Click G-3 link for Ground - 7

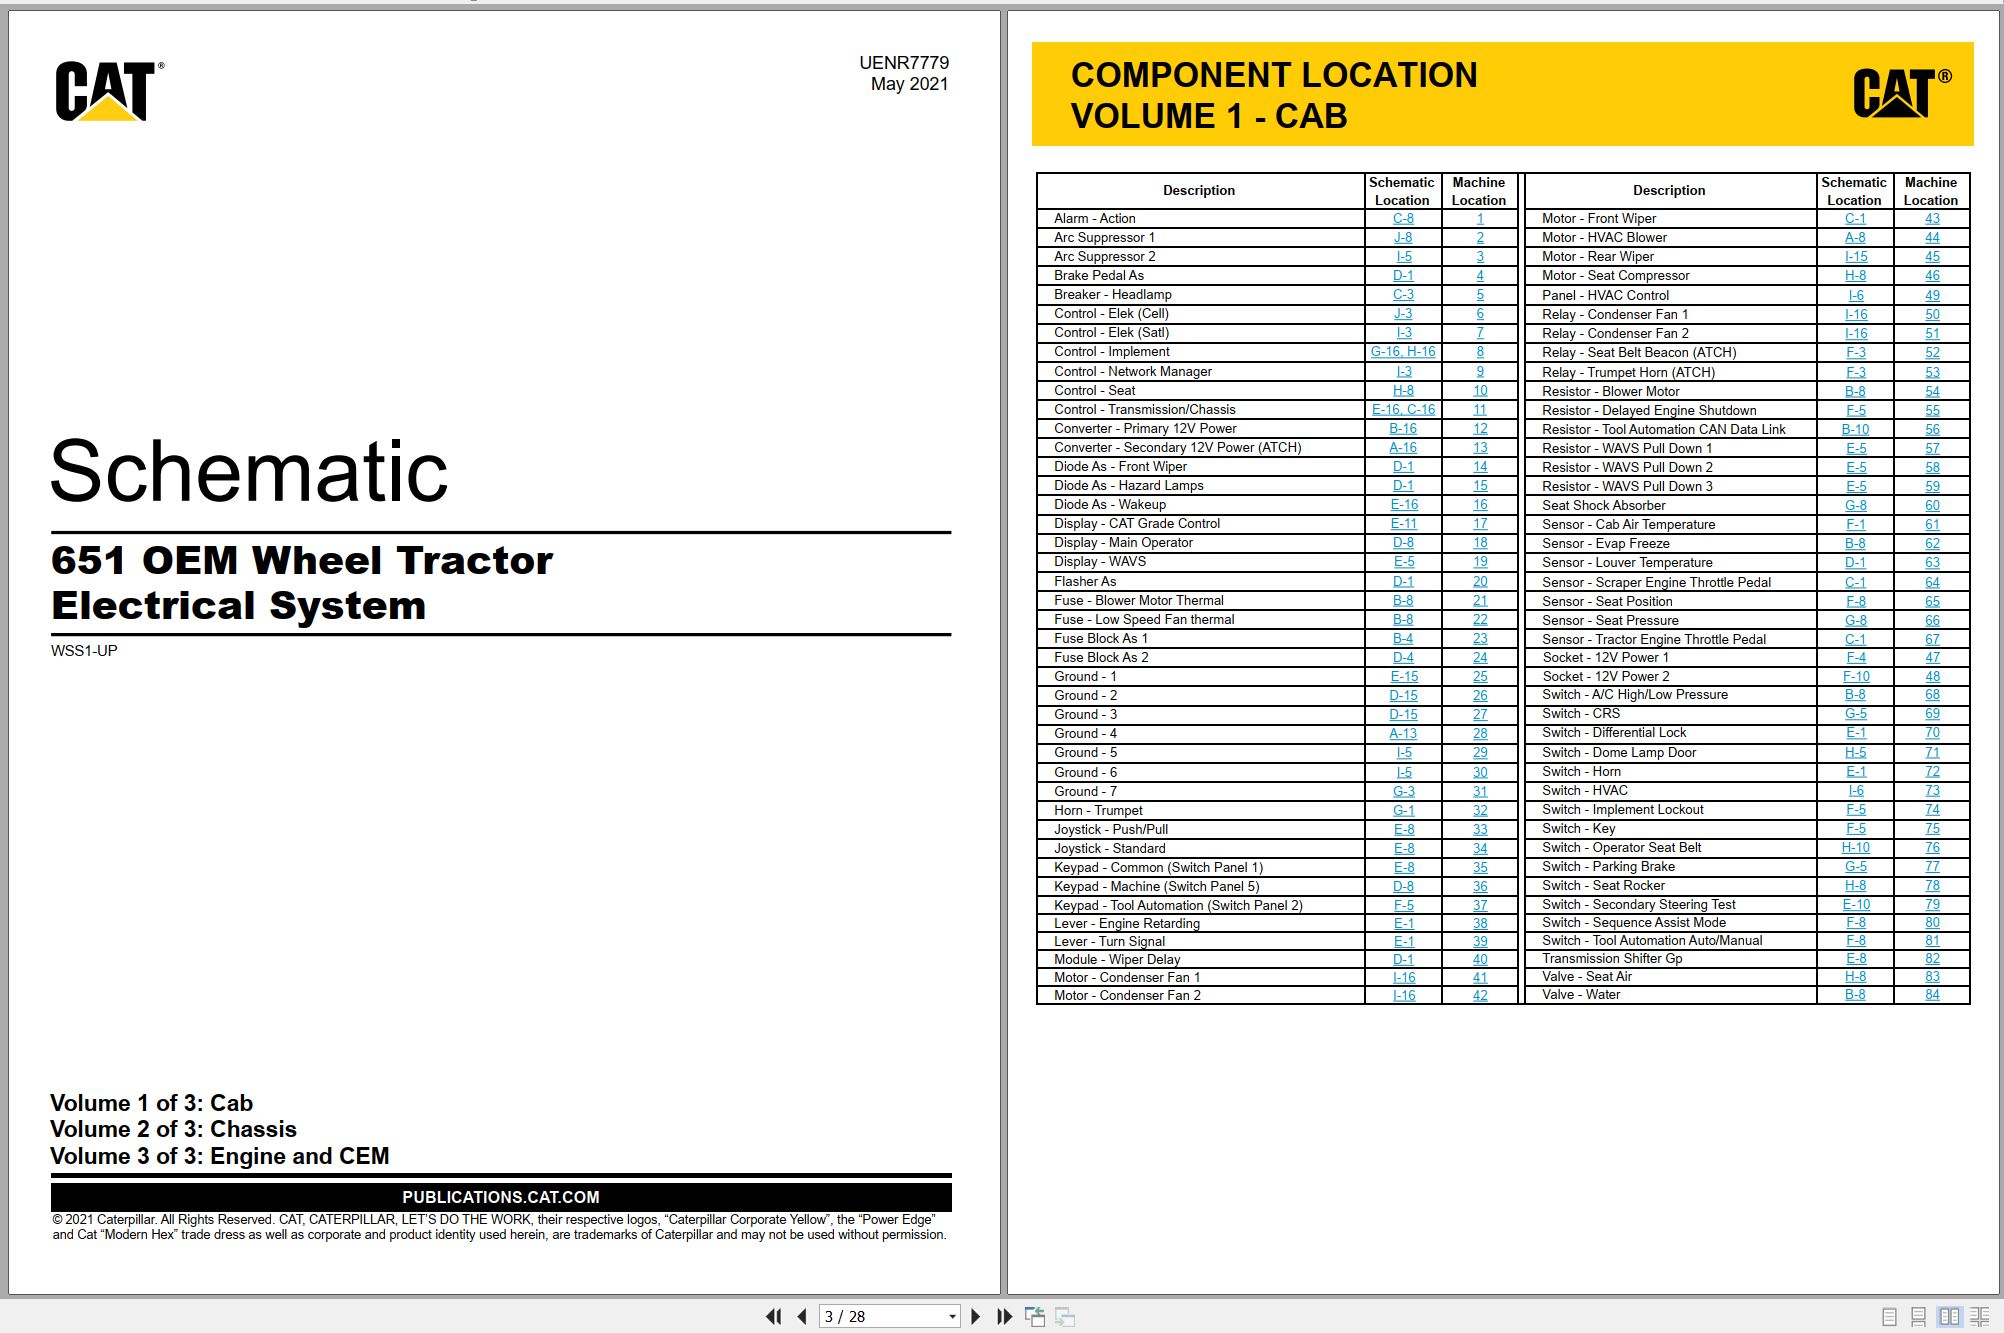tap(1403, 791)
